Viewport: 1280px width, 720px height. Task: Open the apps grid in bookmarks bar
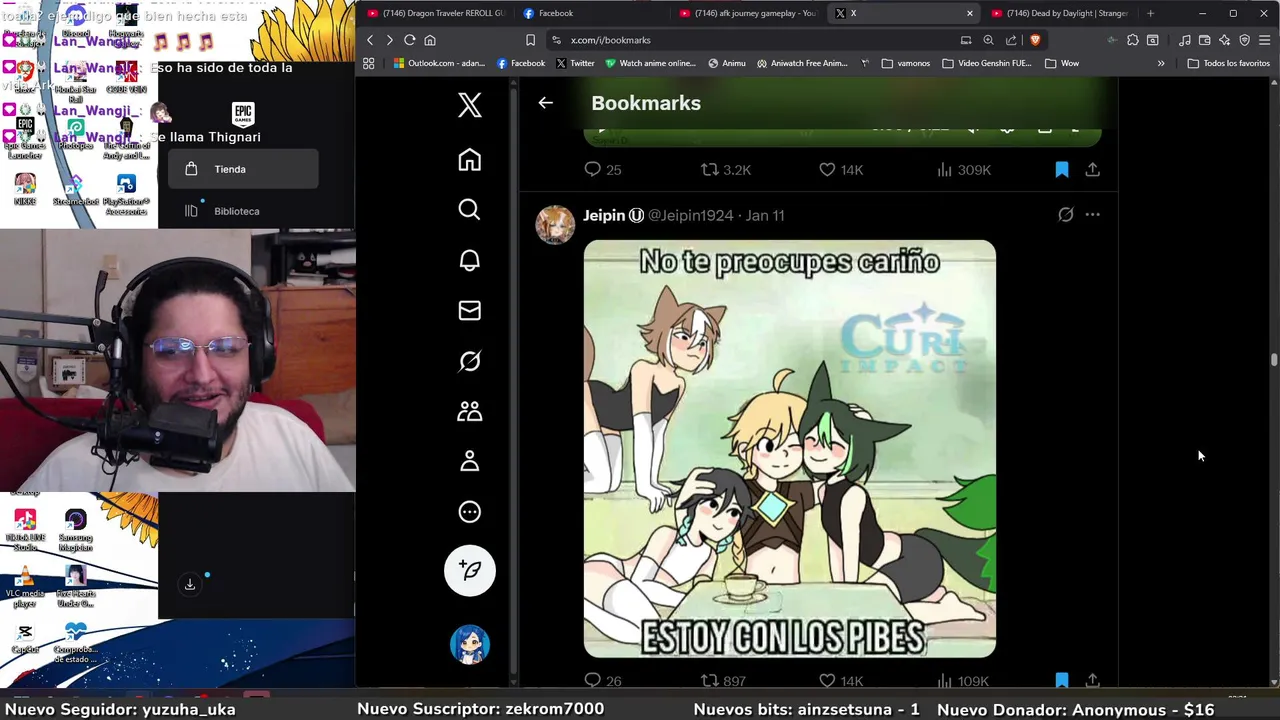pos(369,63)
